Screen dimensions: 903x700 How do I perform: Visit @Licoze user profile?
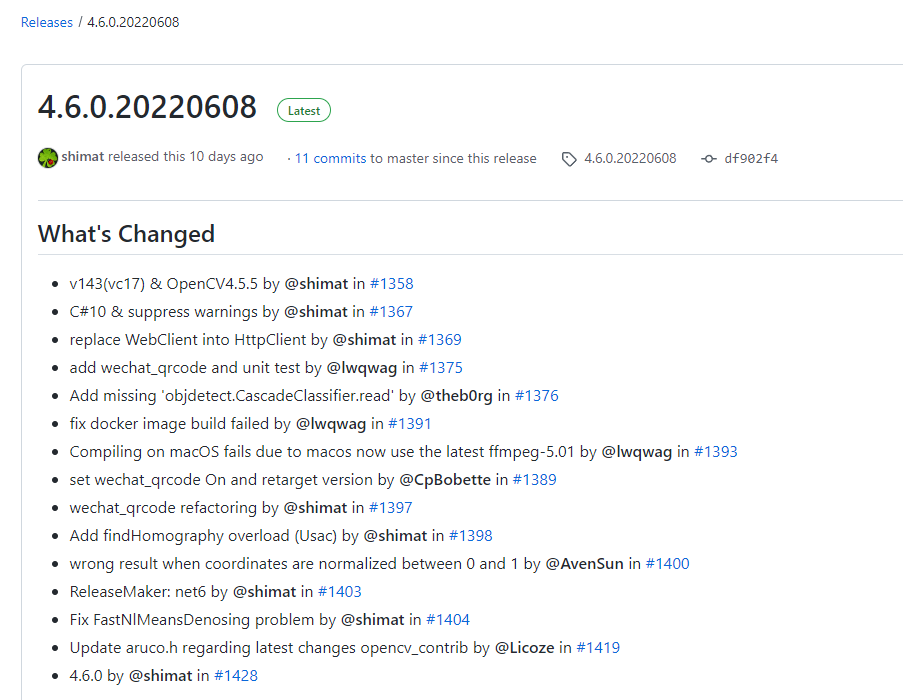point(525,648)
